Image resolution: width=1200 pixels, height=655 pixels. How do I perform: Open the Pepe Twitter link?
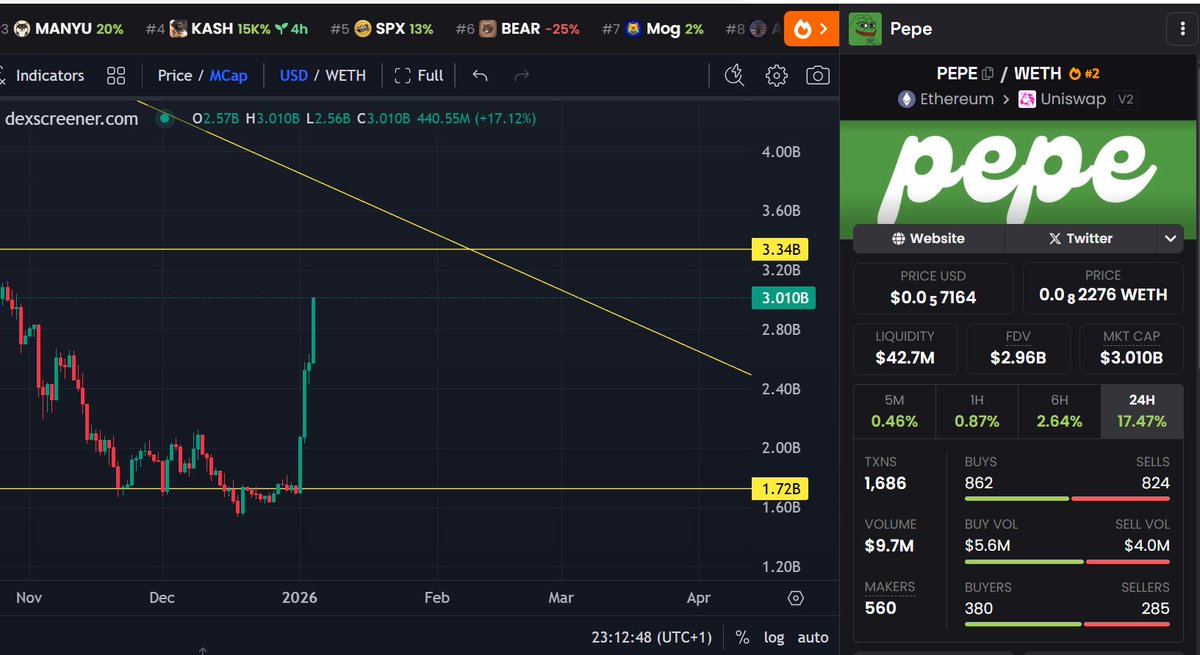click(1080, 238)
